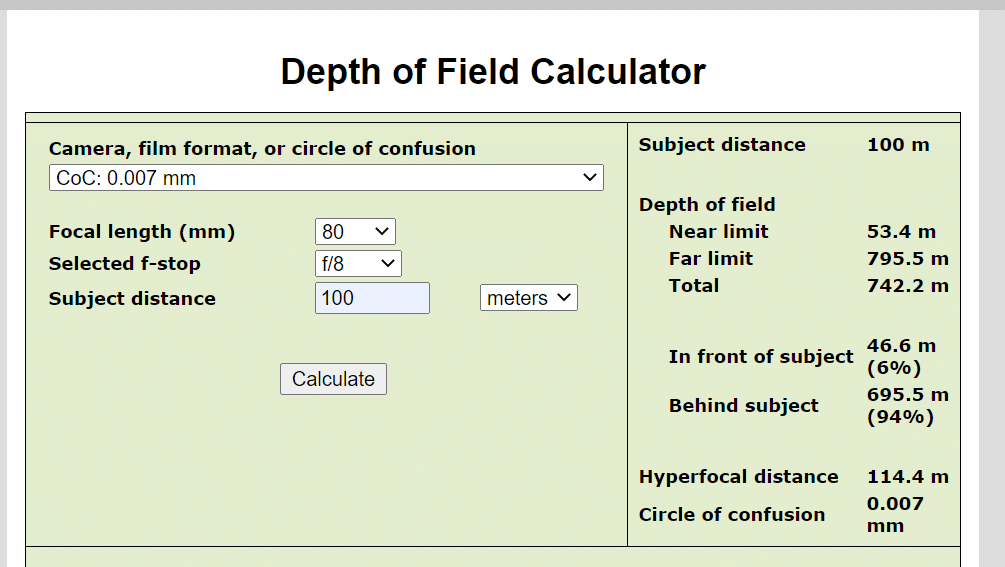Click the Depth of field results heading

(707, 204)
